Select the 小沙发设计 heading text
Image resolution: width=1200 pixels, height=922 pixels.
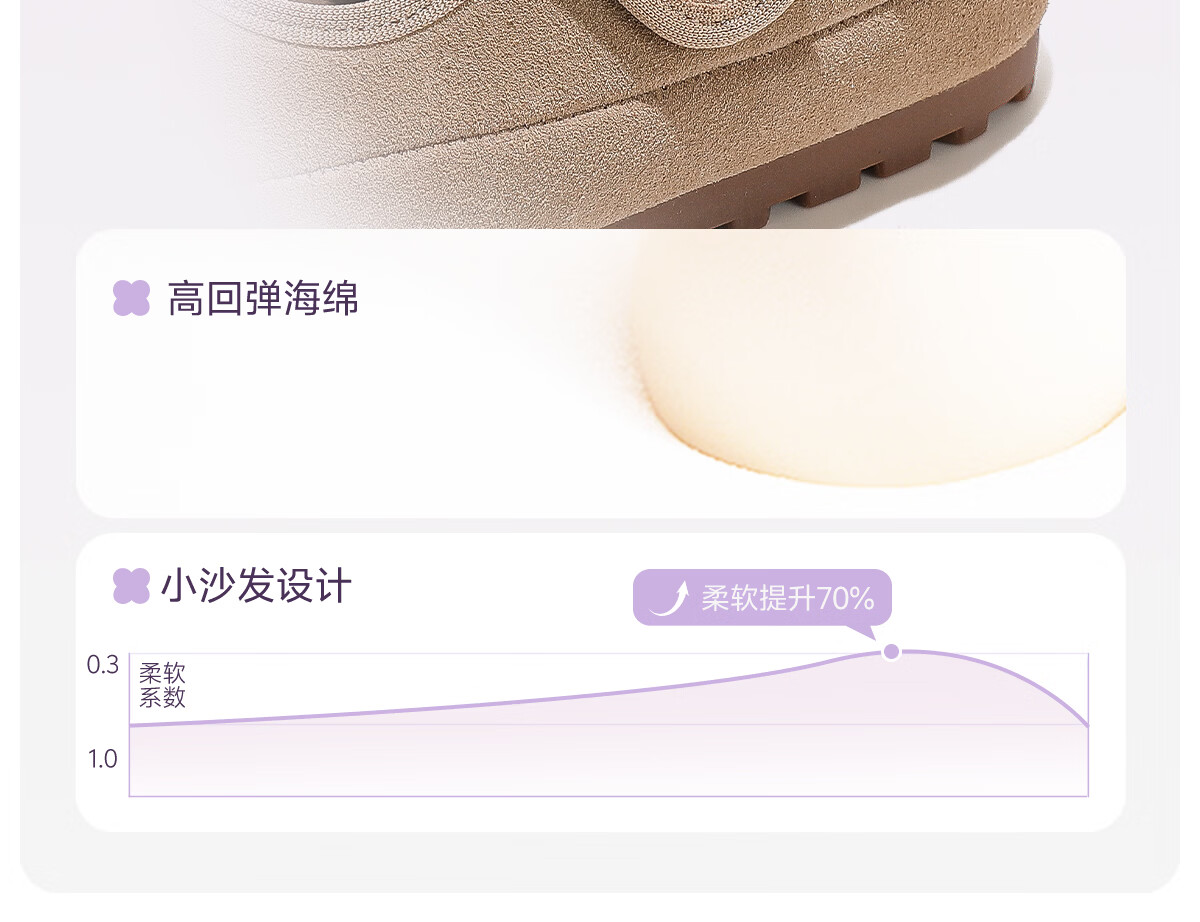point(257,586)
